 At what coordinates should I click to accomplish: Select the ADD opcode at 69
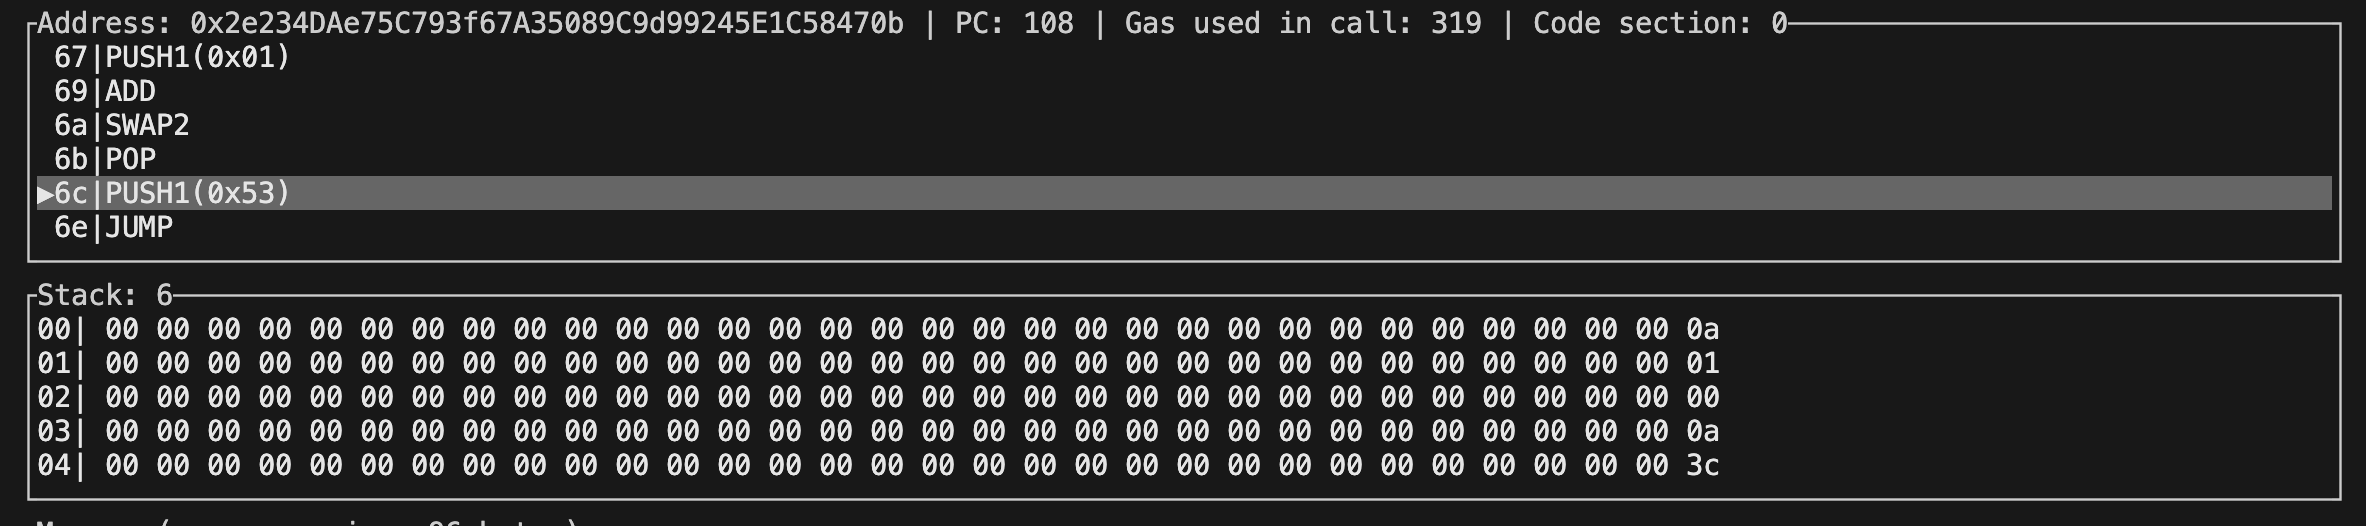click(x=130, y=92)
